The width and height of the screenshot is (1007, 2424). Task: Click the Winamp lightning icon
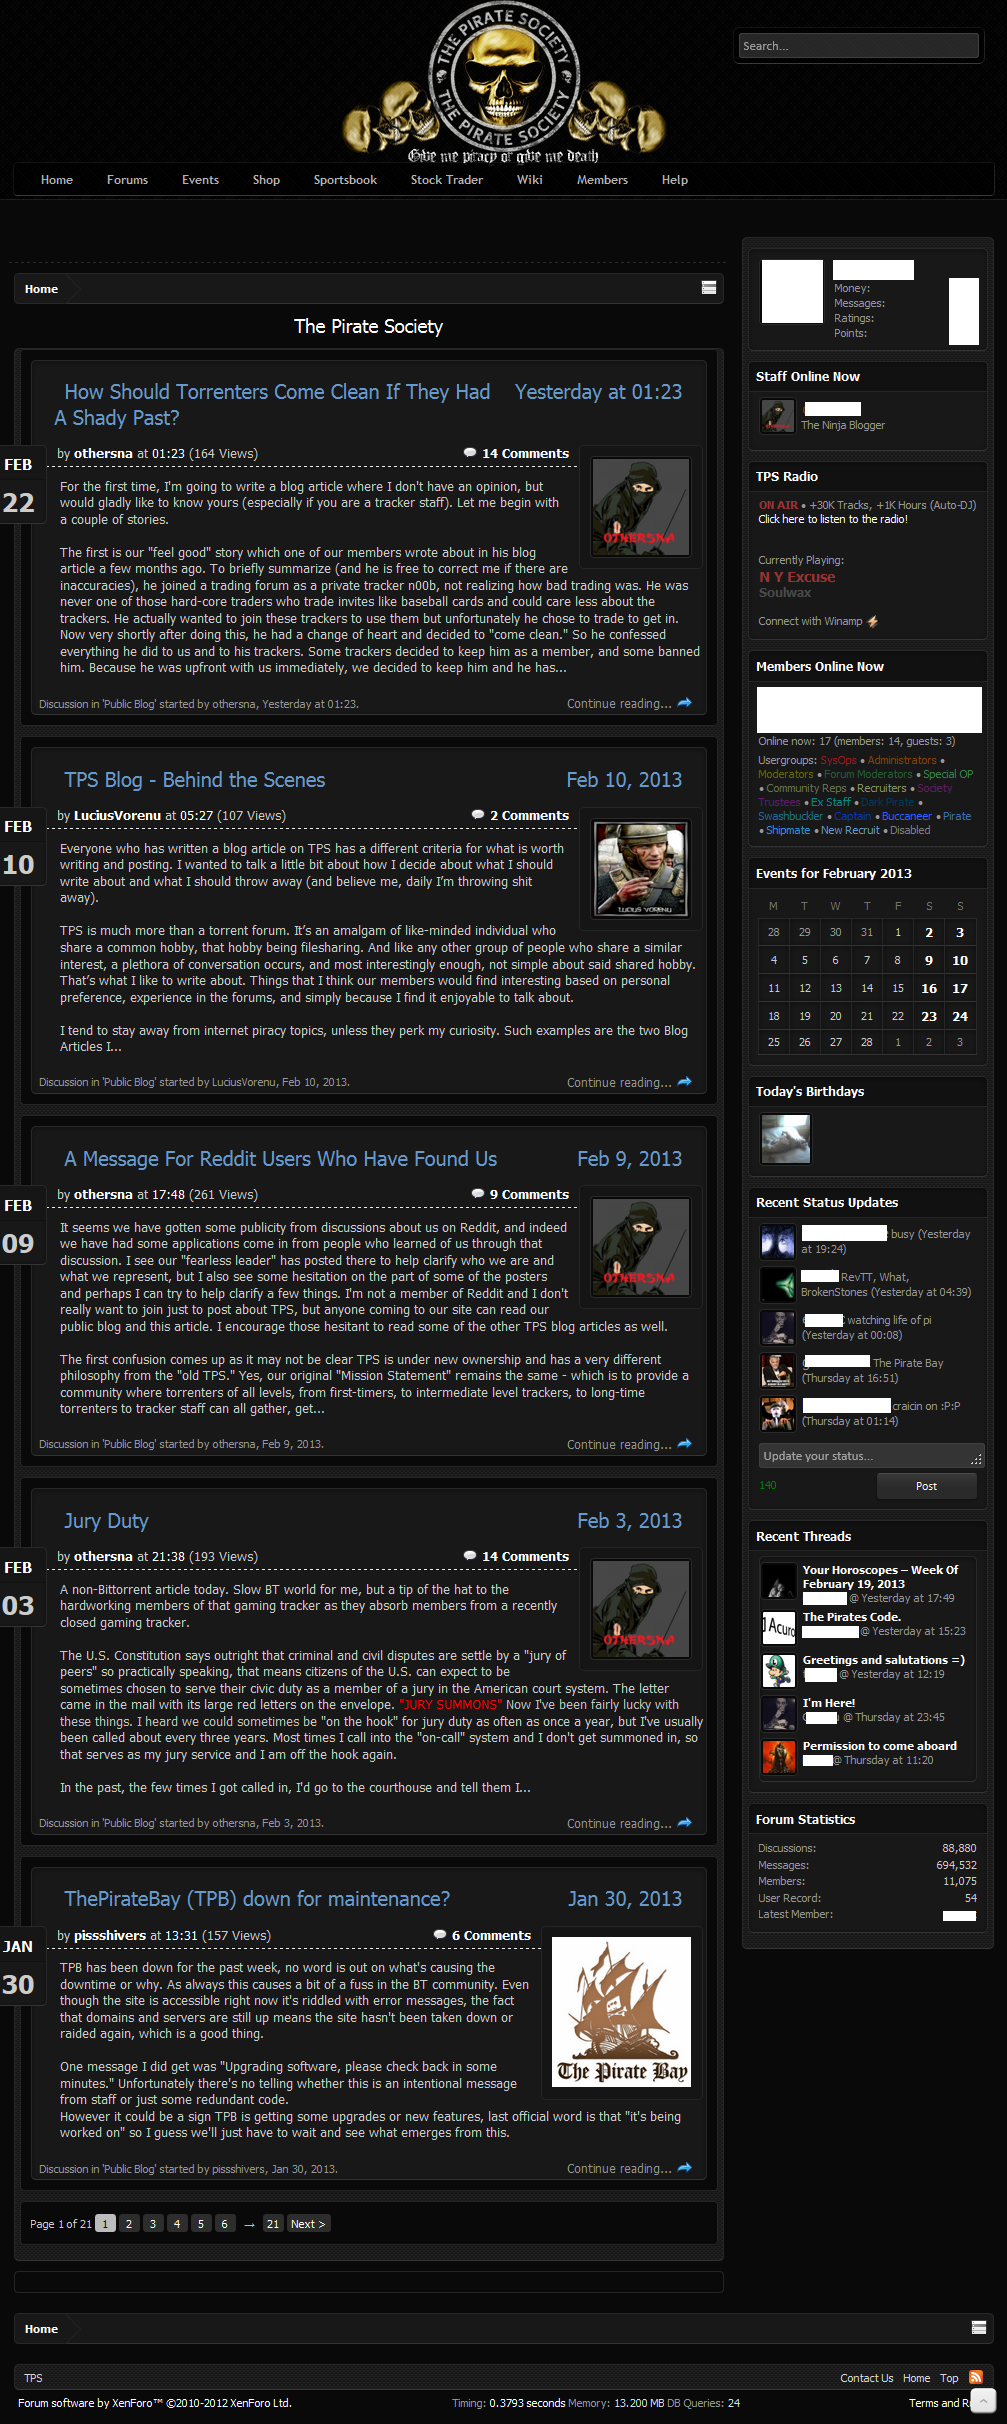[873, 621]
